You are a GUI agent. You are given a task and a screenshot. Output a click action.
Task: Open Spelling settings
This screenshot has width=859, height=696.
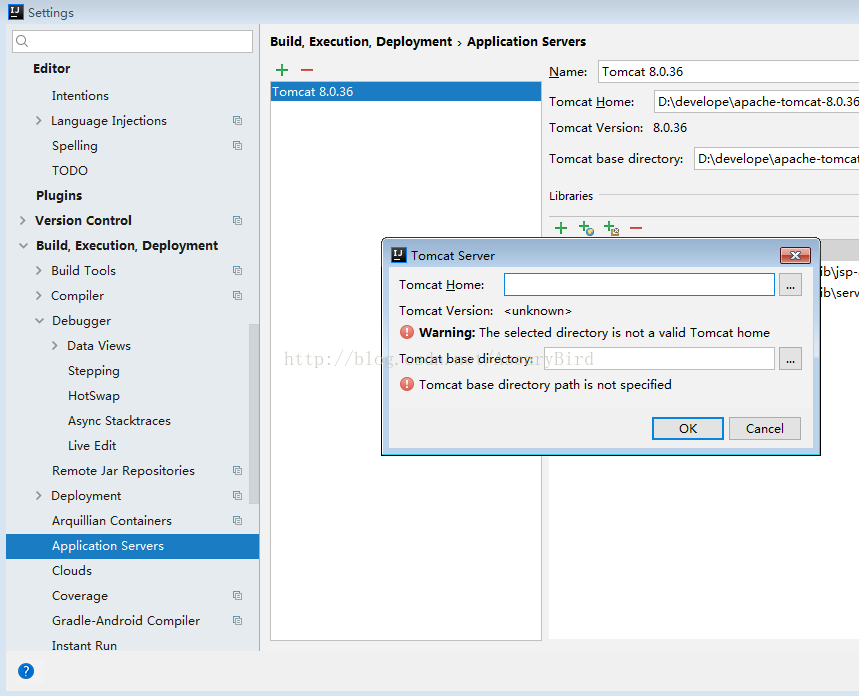point(75,146)
